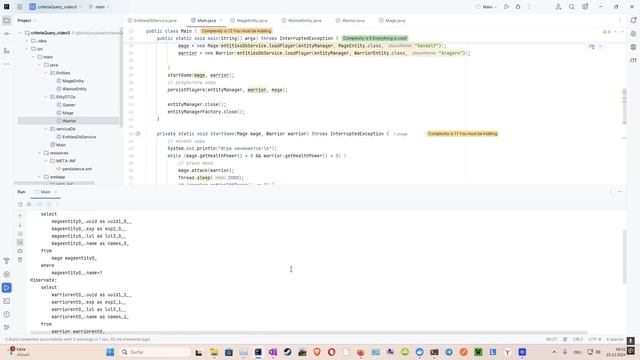This screenshot has width=640, height=360.
Task: Start debugging with the bug icon
Action: [518, 7]
